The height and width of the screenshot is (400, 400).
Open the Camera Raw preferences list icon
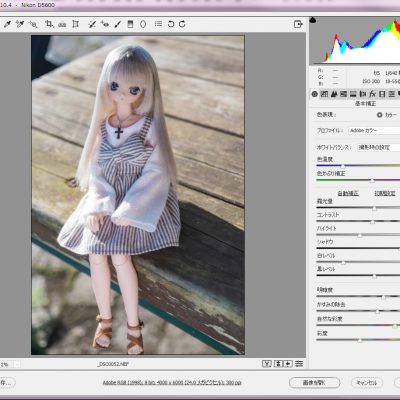tap(158, 24)
